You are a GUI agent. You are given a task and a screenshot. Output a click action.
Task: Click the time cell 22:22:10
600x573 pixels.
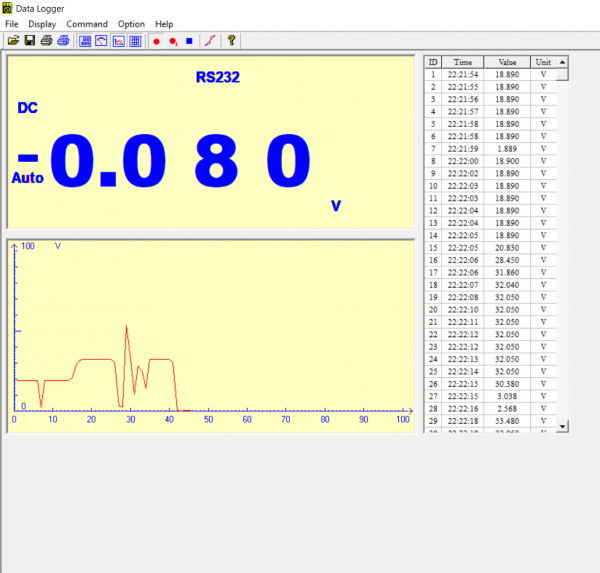[x=463, y=310]
